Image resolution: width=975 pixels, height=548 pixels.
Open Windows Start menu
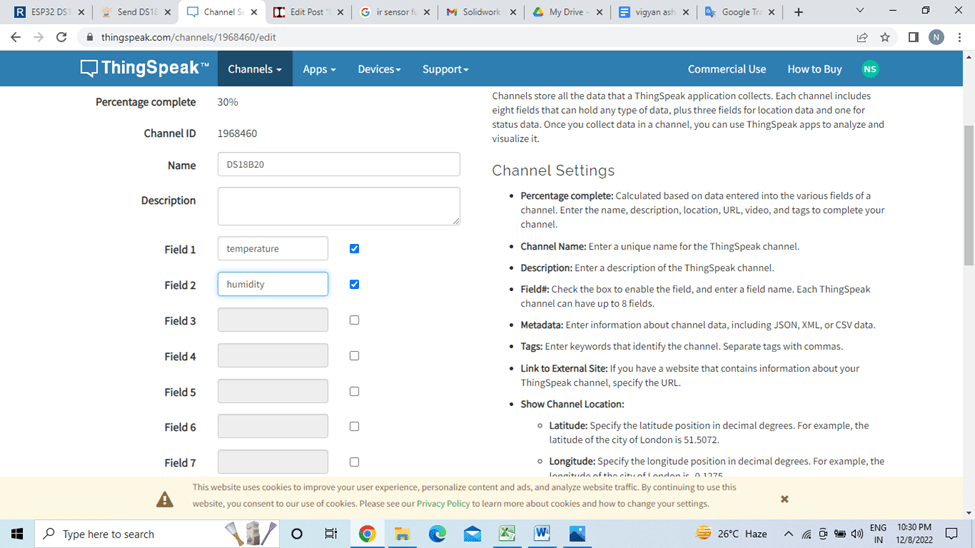(x=17, y=534)
